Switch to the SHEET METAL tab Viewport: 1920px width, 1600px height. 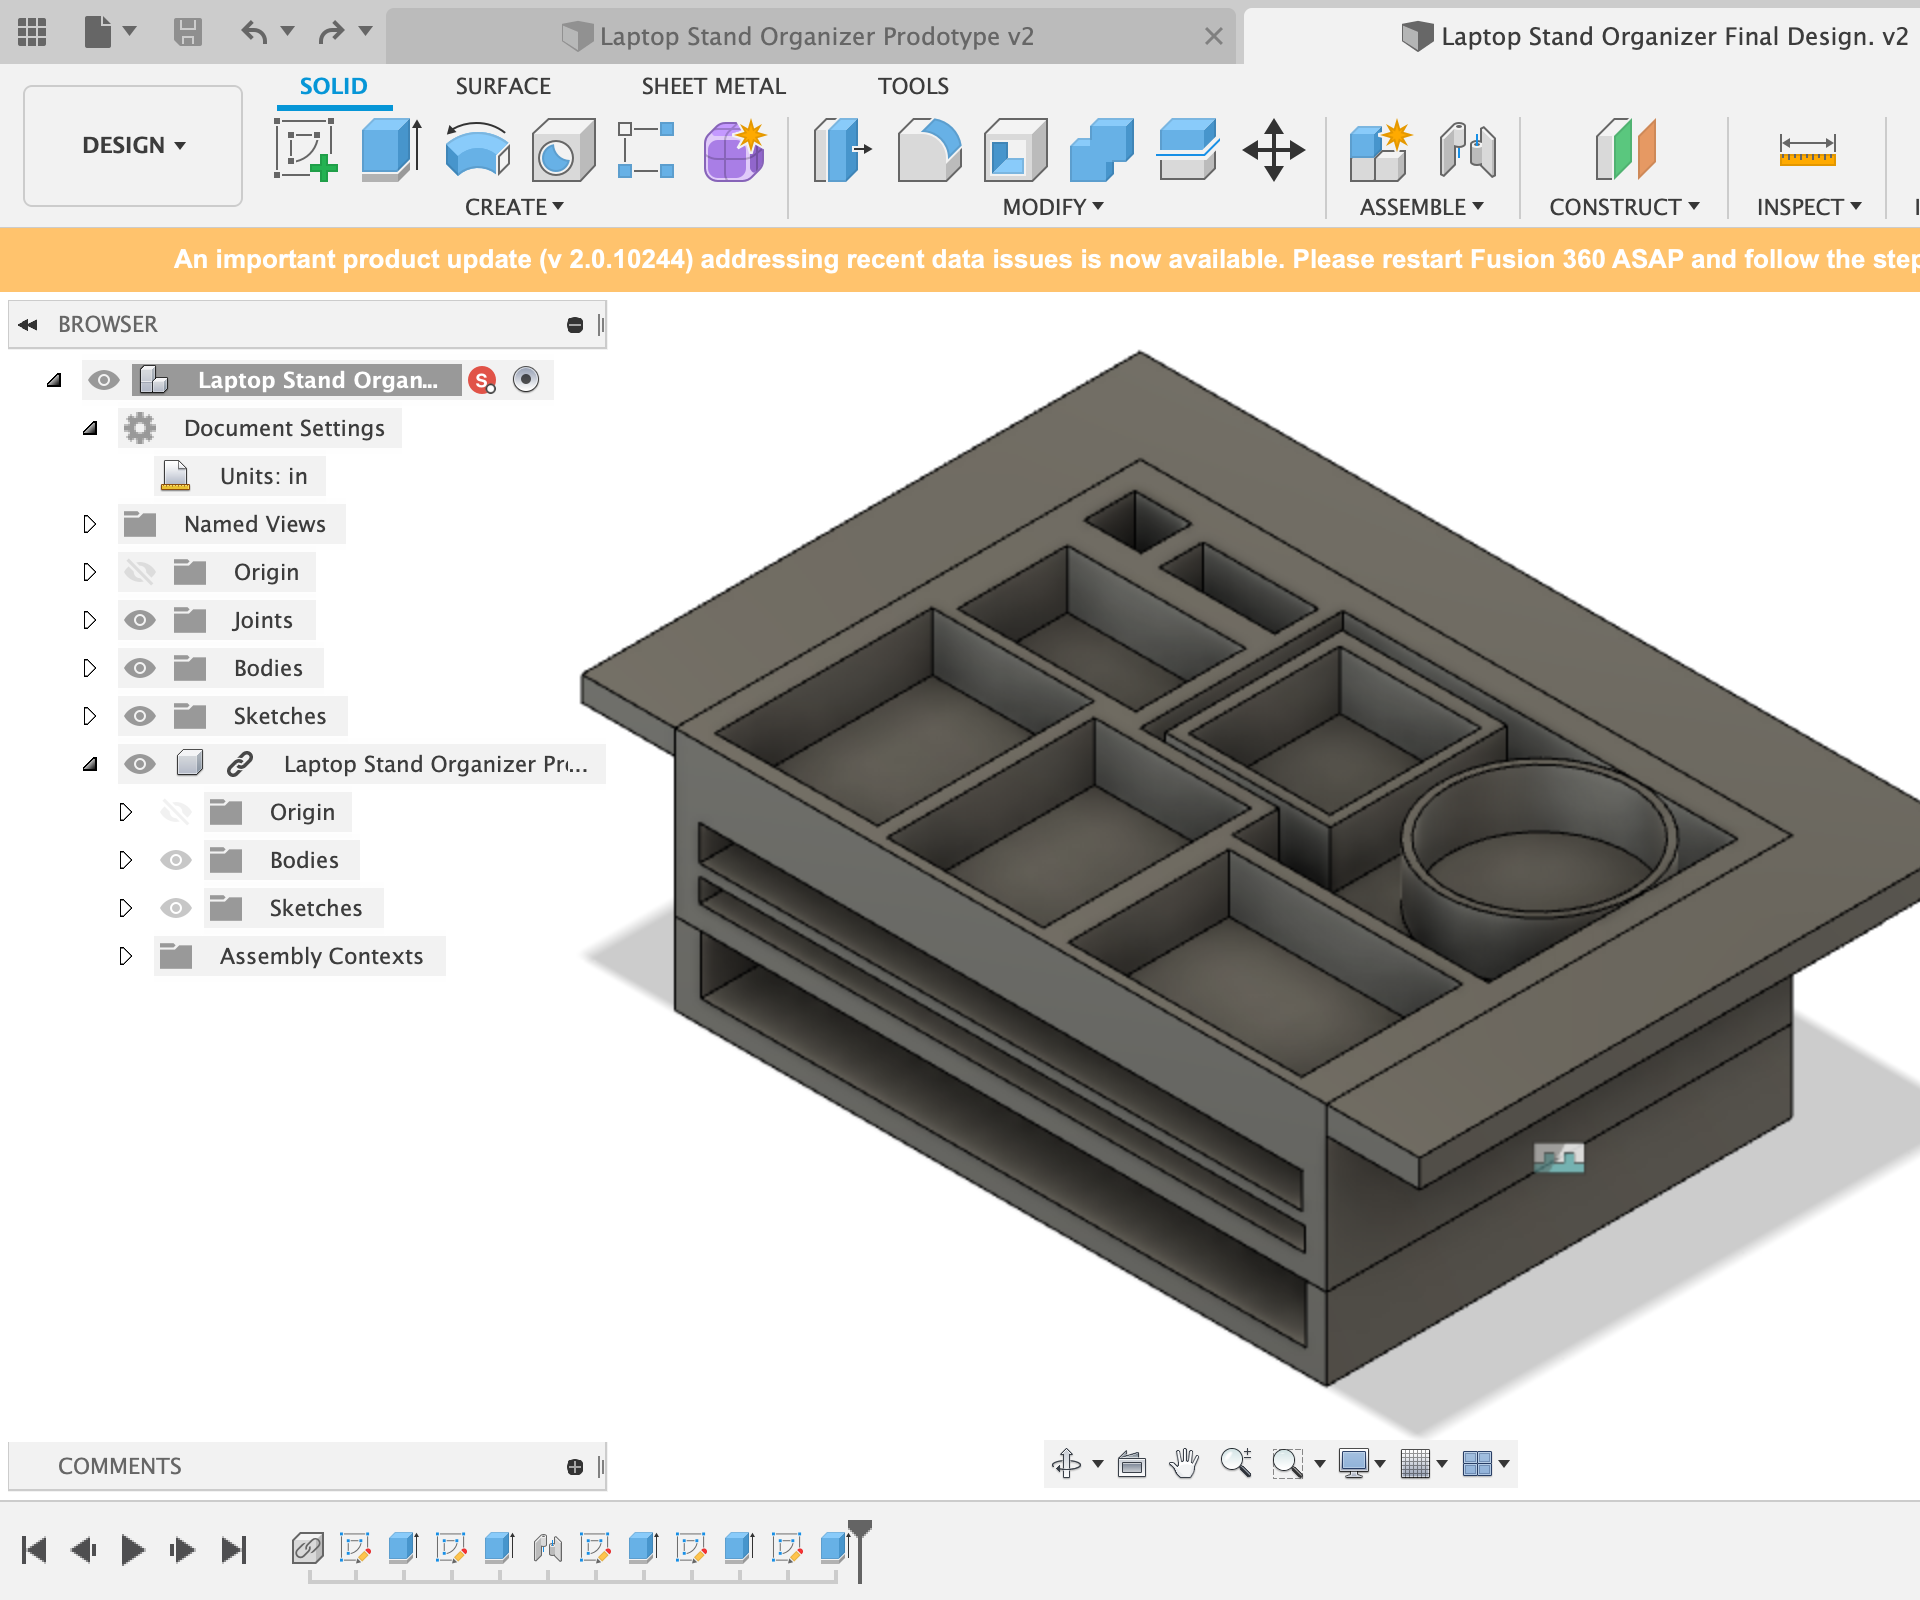click(713, 86)
